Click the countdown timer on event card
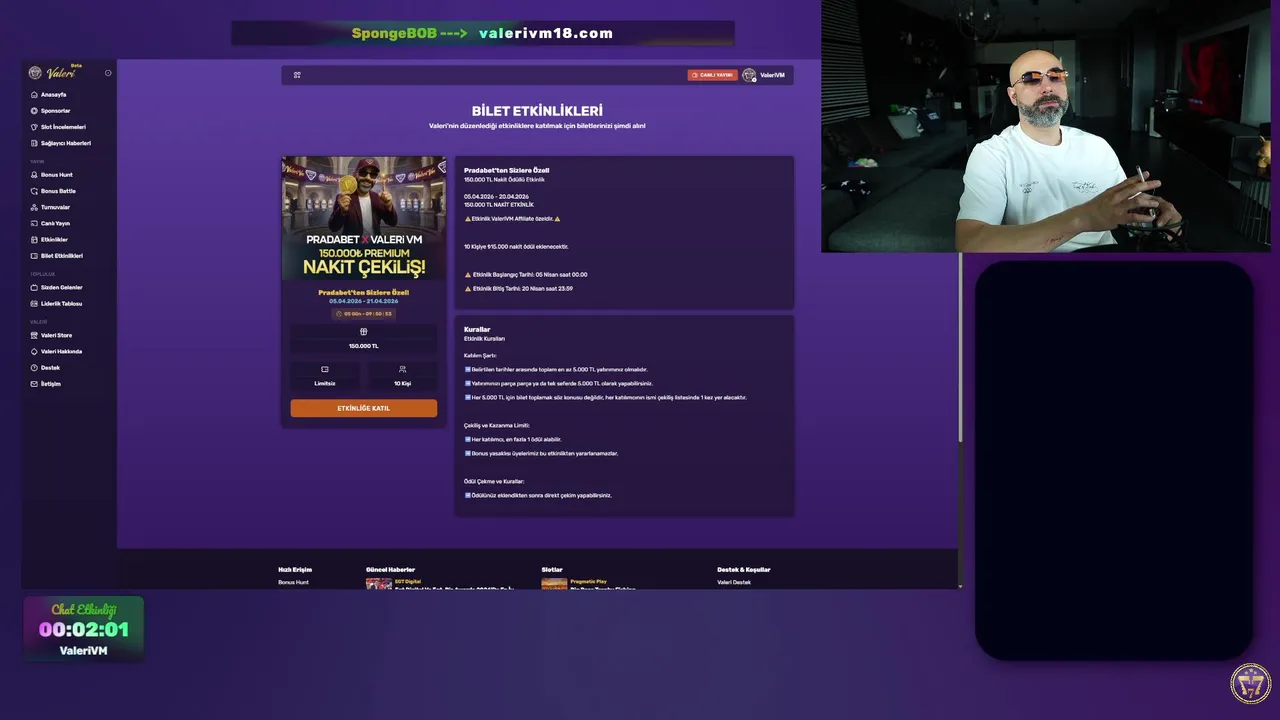Image resolution: width=1280 pixels, height=720 pixels. pos(364,314)
